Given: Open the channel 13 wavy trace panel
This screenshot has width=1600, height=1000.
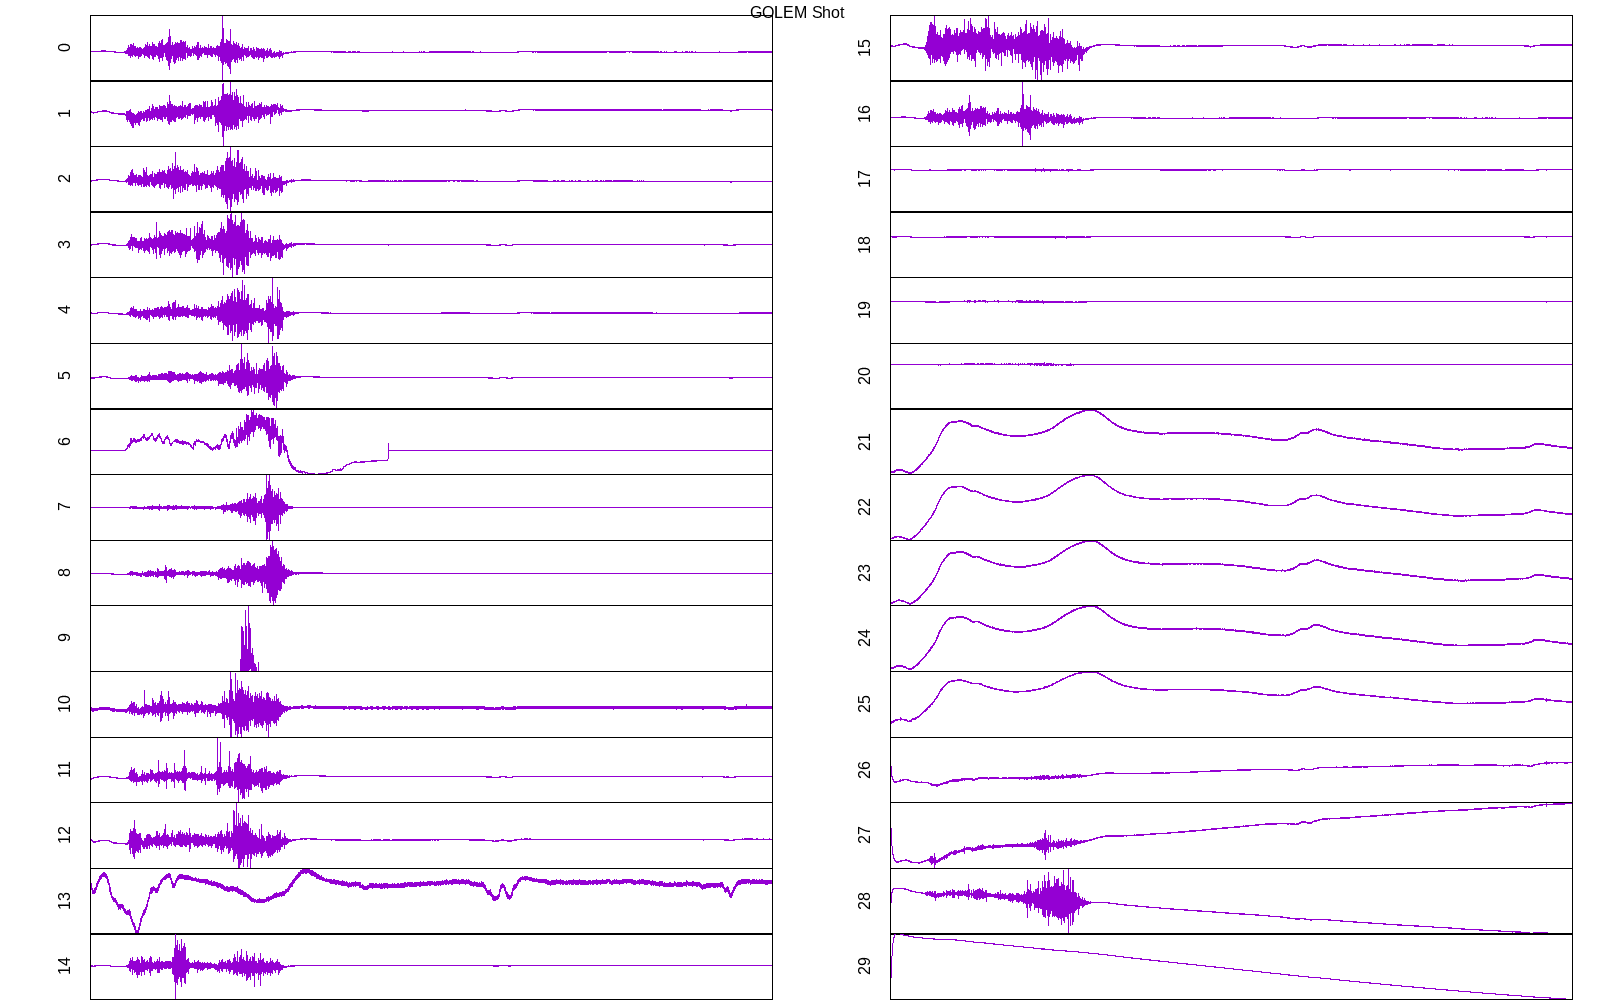Looking at the screenshot, I should click(x=431, y=901).
